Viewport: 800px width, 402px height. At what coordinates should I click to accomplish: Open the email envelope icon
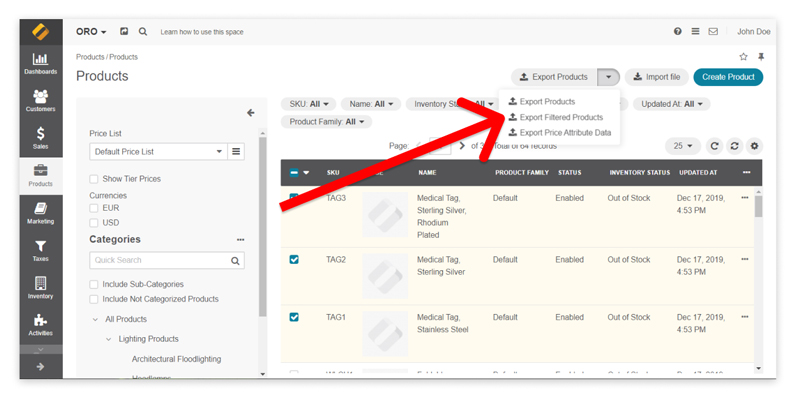coord(713,32)
